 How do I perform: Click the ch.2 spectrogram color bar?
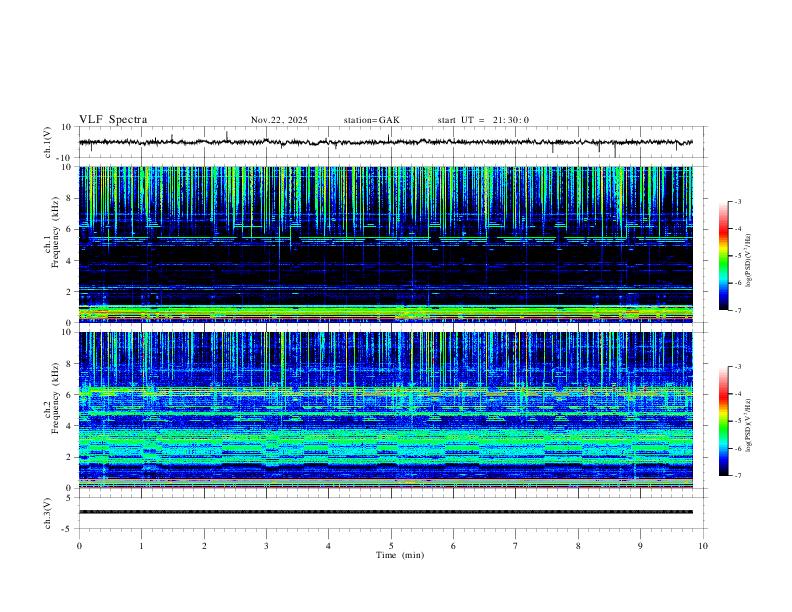[724, 421]
